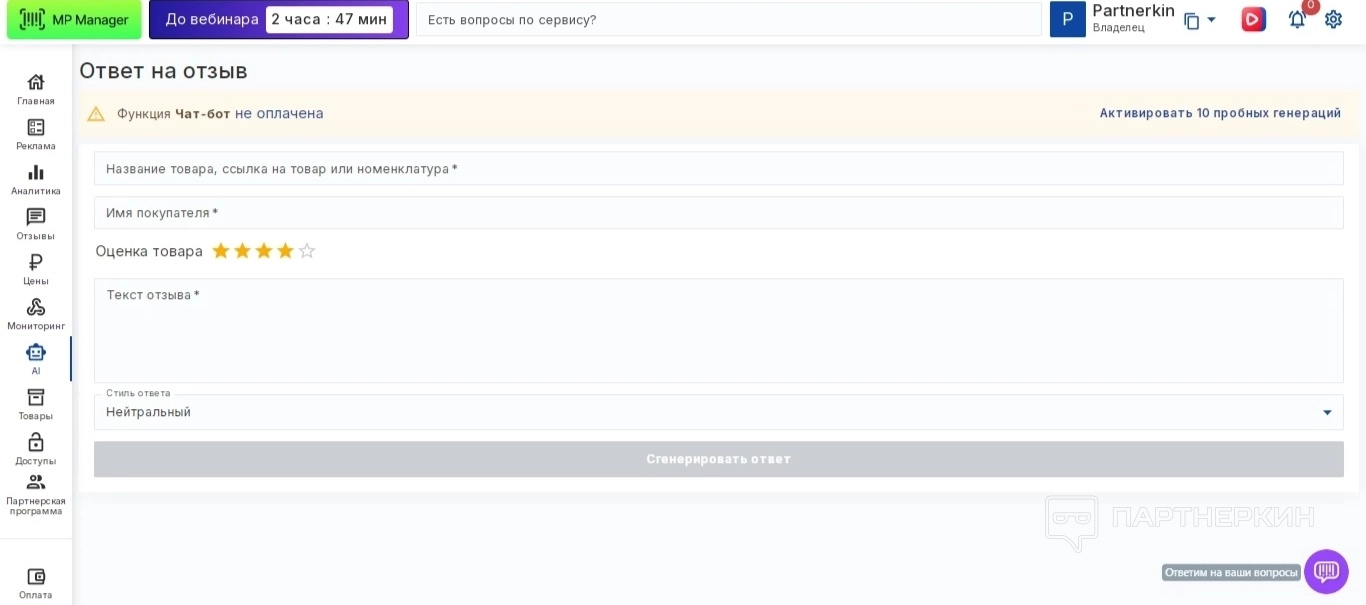The height and width of the screenshot is (605, 1366).
Task: Select the AI robot sidebar icon
Action: click(36, 352)
